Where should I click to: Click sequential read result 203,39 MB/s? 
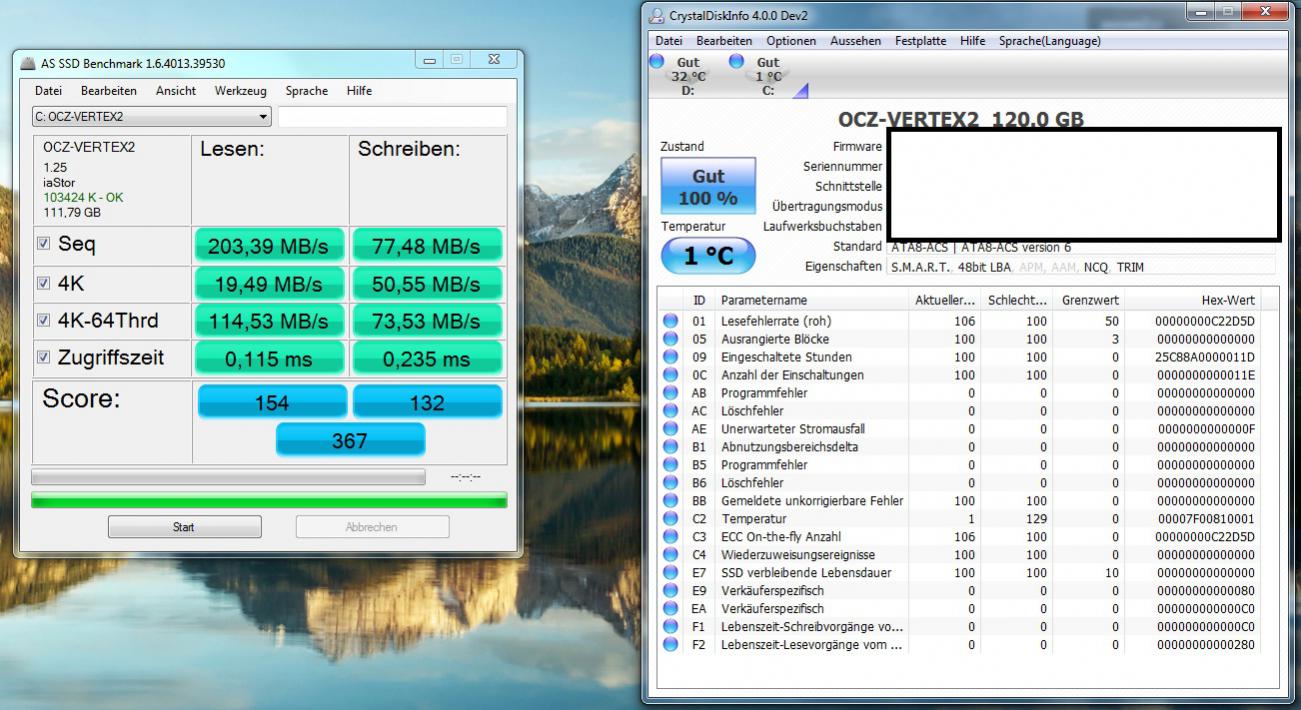[269, 246]
